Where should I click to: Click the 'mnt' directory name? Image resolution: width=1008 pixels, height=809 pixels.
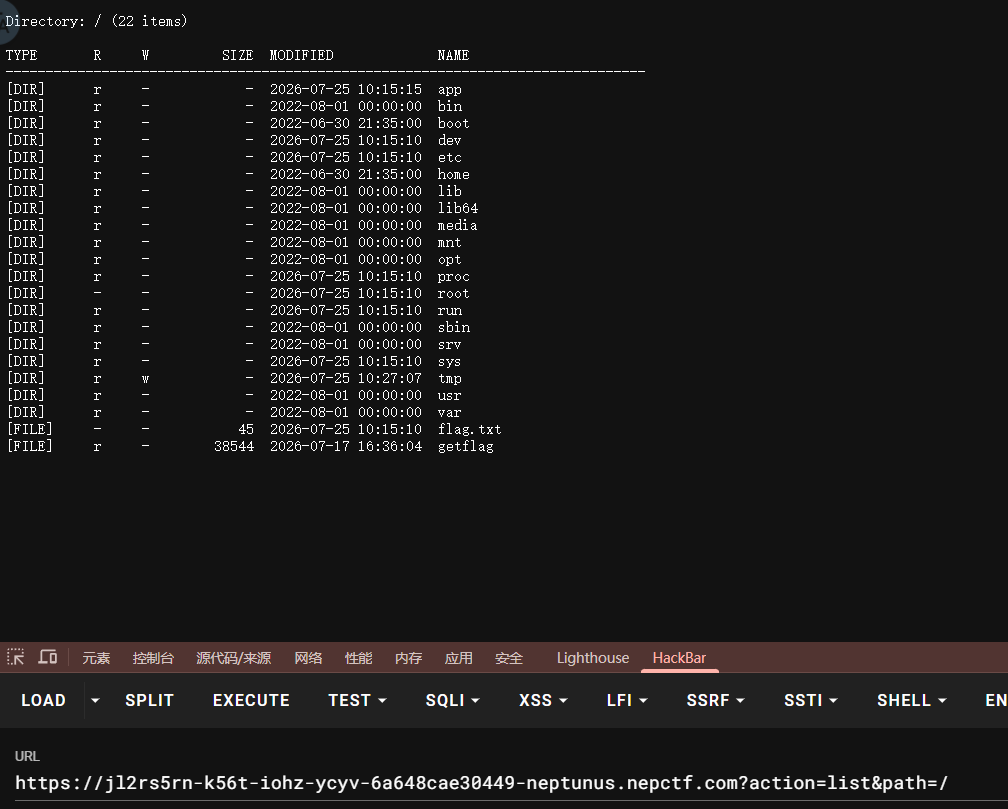coord(449,242)
